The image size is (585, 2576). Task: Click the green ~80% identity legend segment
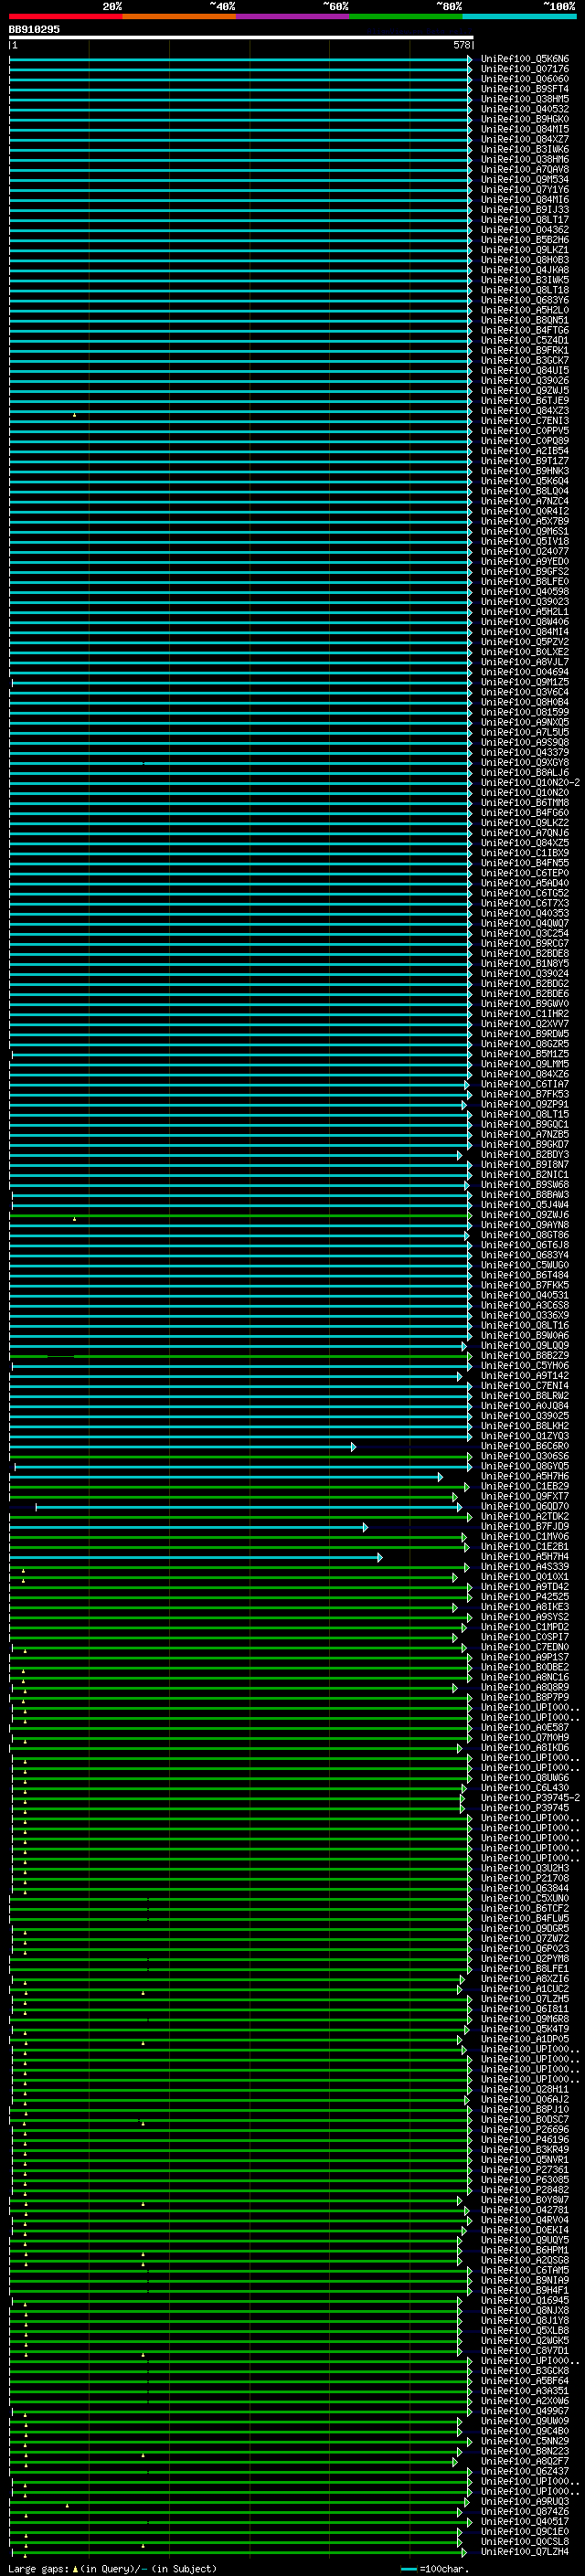(406, 16)
